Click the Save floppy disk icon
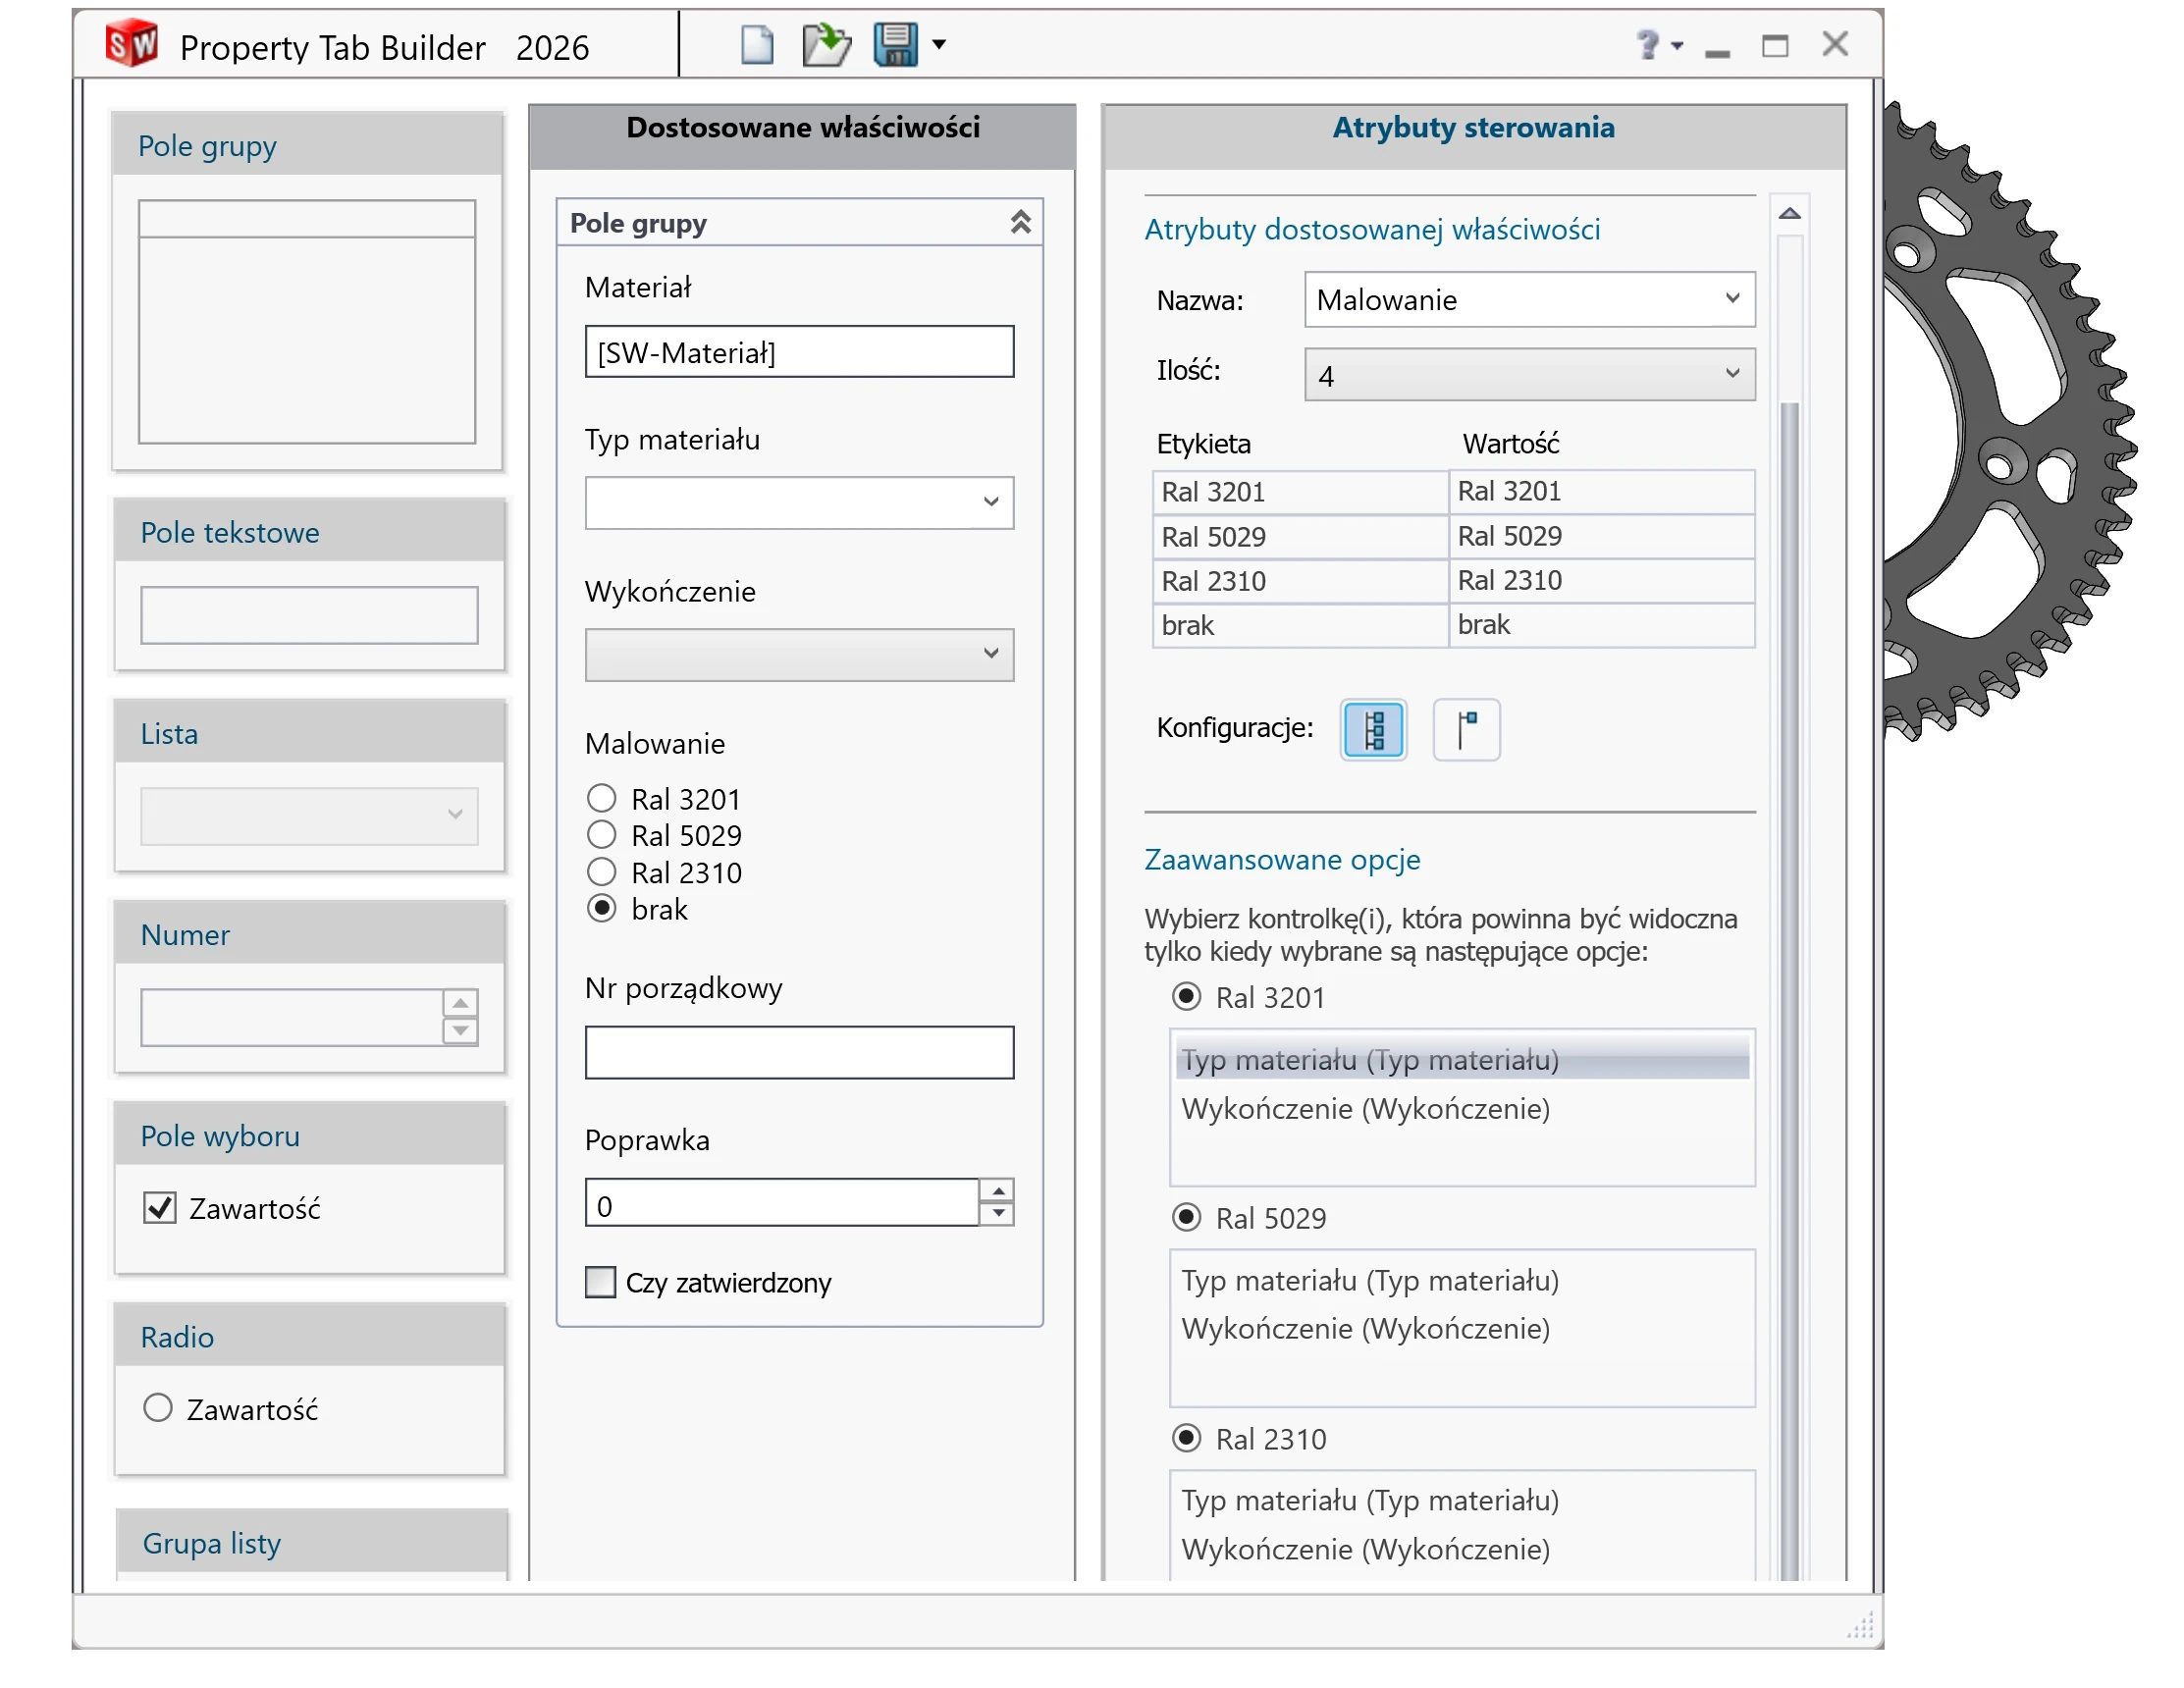Viewport: 2184px width, 1688px height. (895, 45)
